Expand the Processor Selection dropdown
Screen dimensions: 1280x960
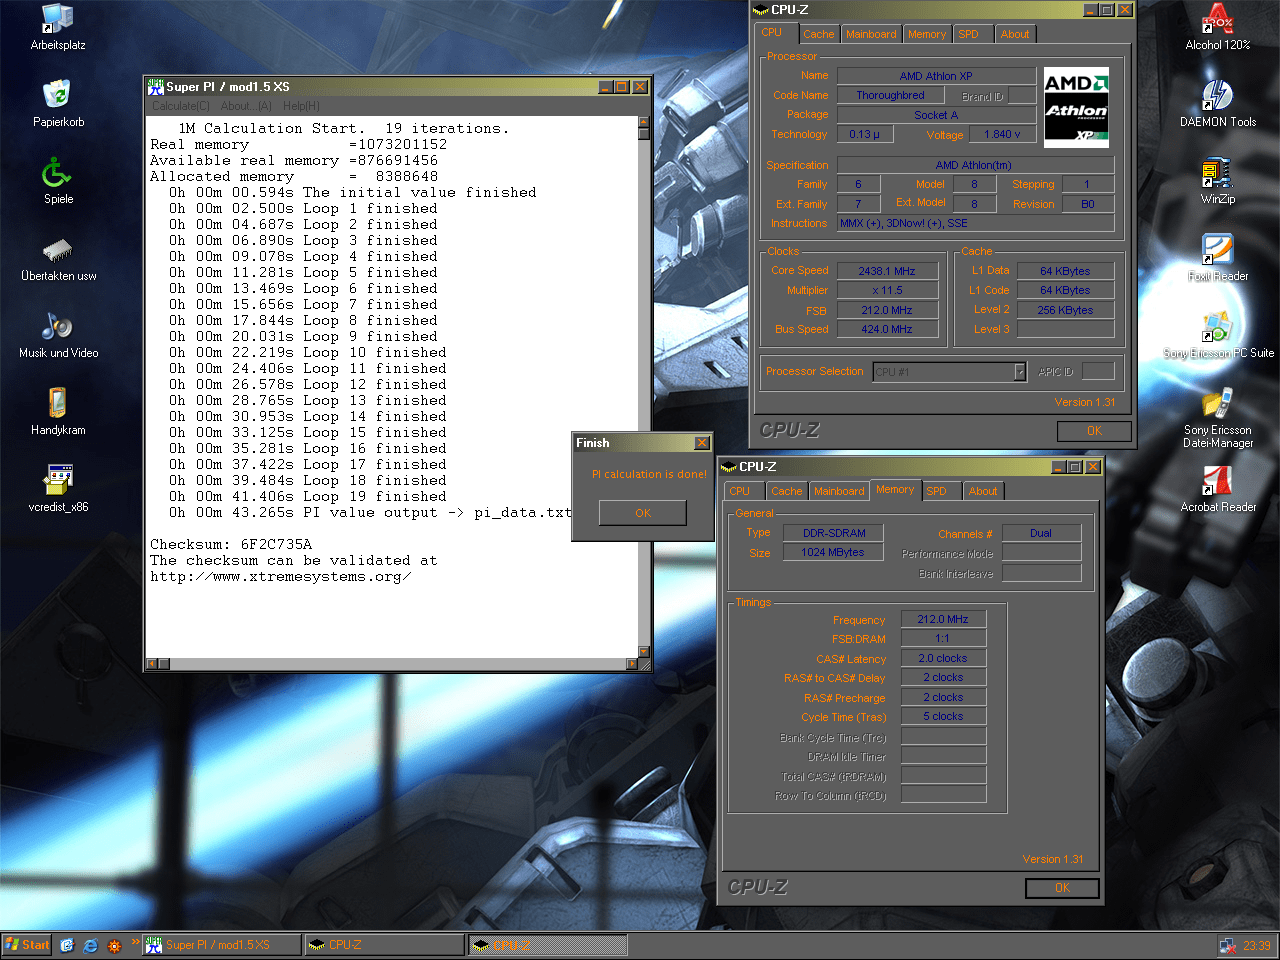(1020, 372)
